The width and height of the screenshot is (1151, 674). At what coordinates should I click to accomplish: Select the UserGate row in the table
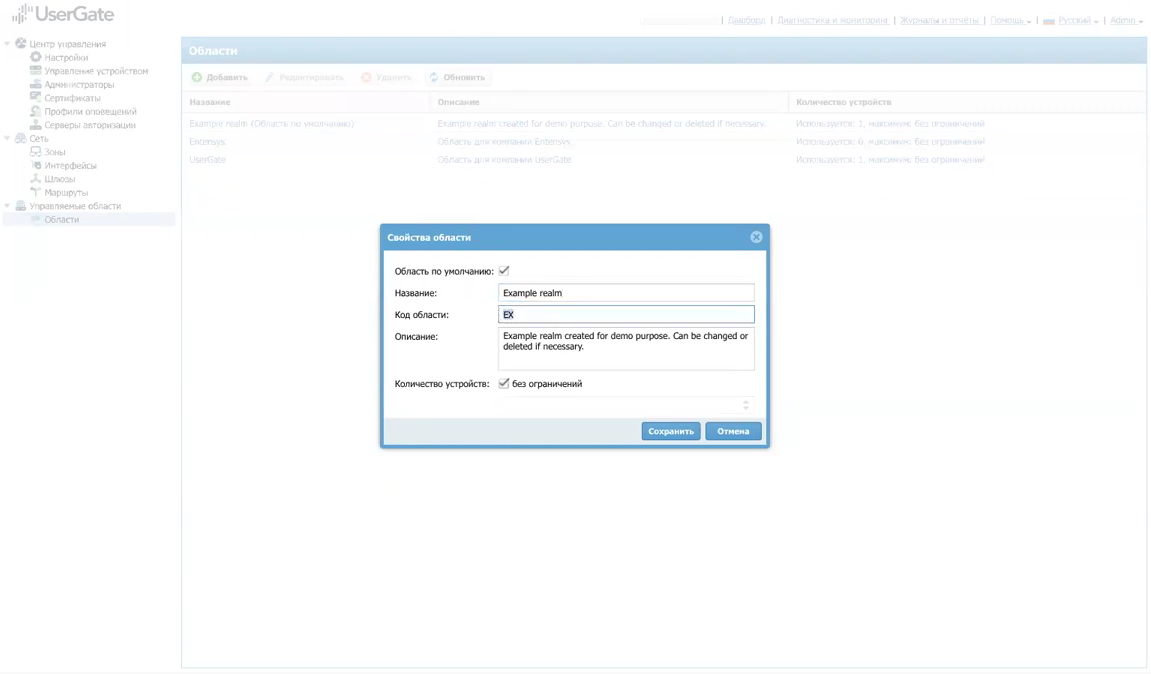[664, 159]
